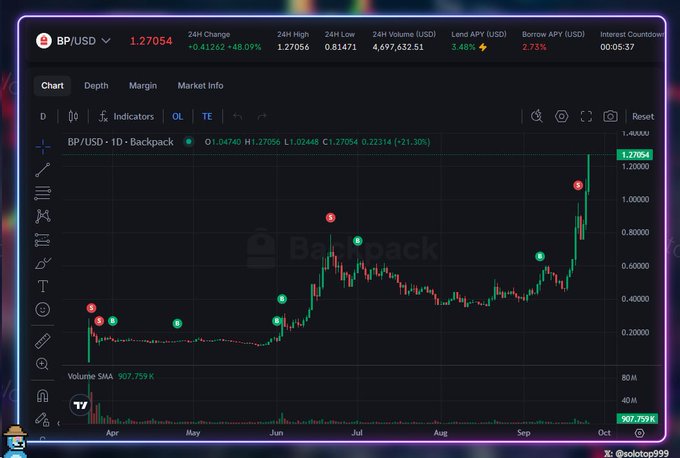Open chart settings hexagon icon

tap(562, 116)
